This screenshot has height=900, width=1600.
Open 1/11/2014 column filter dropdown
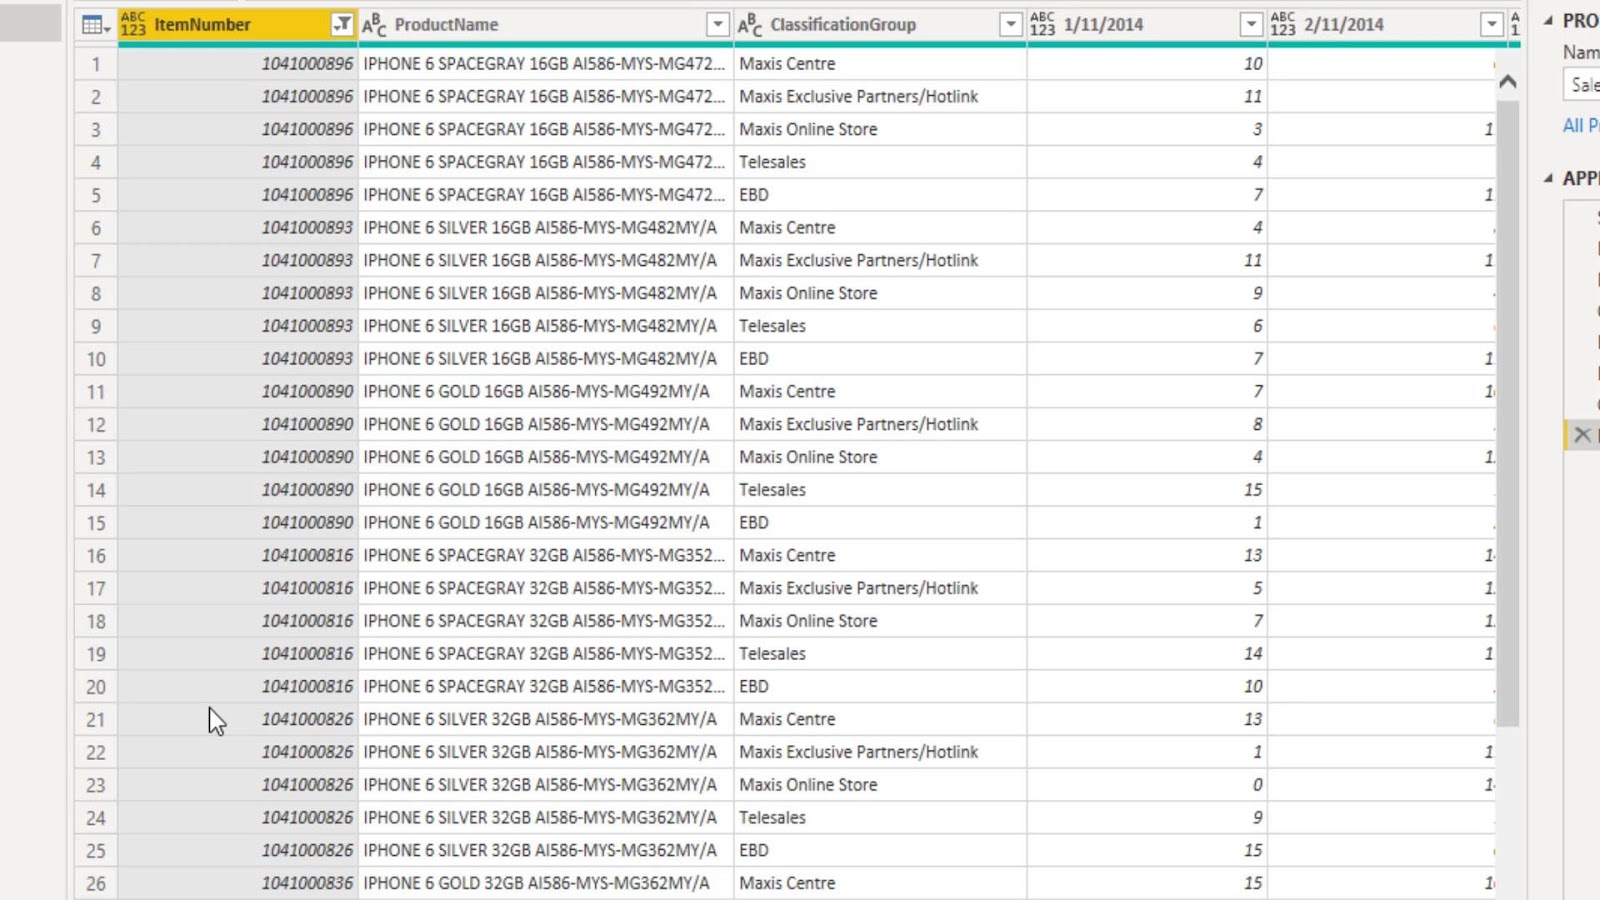tap(1251, 25)
